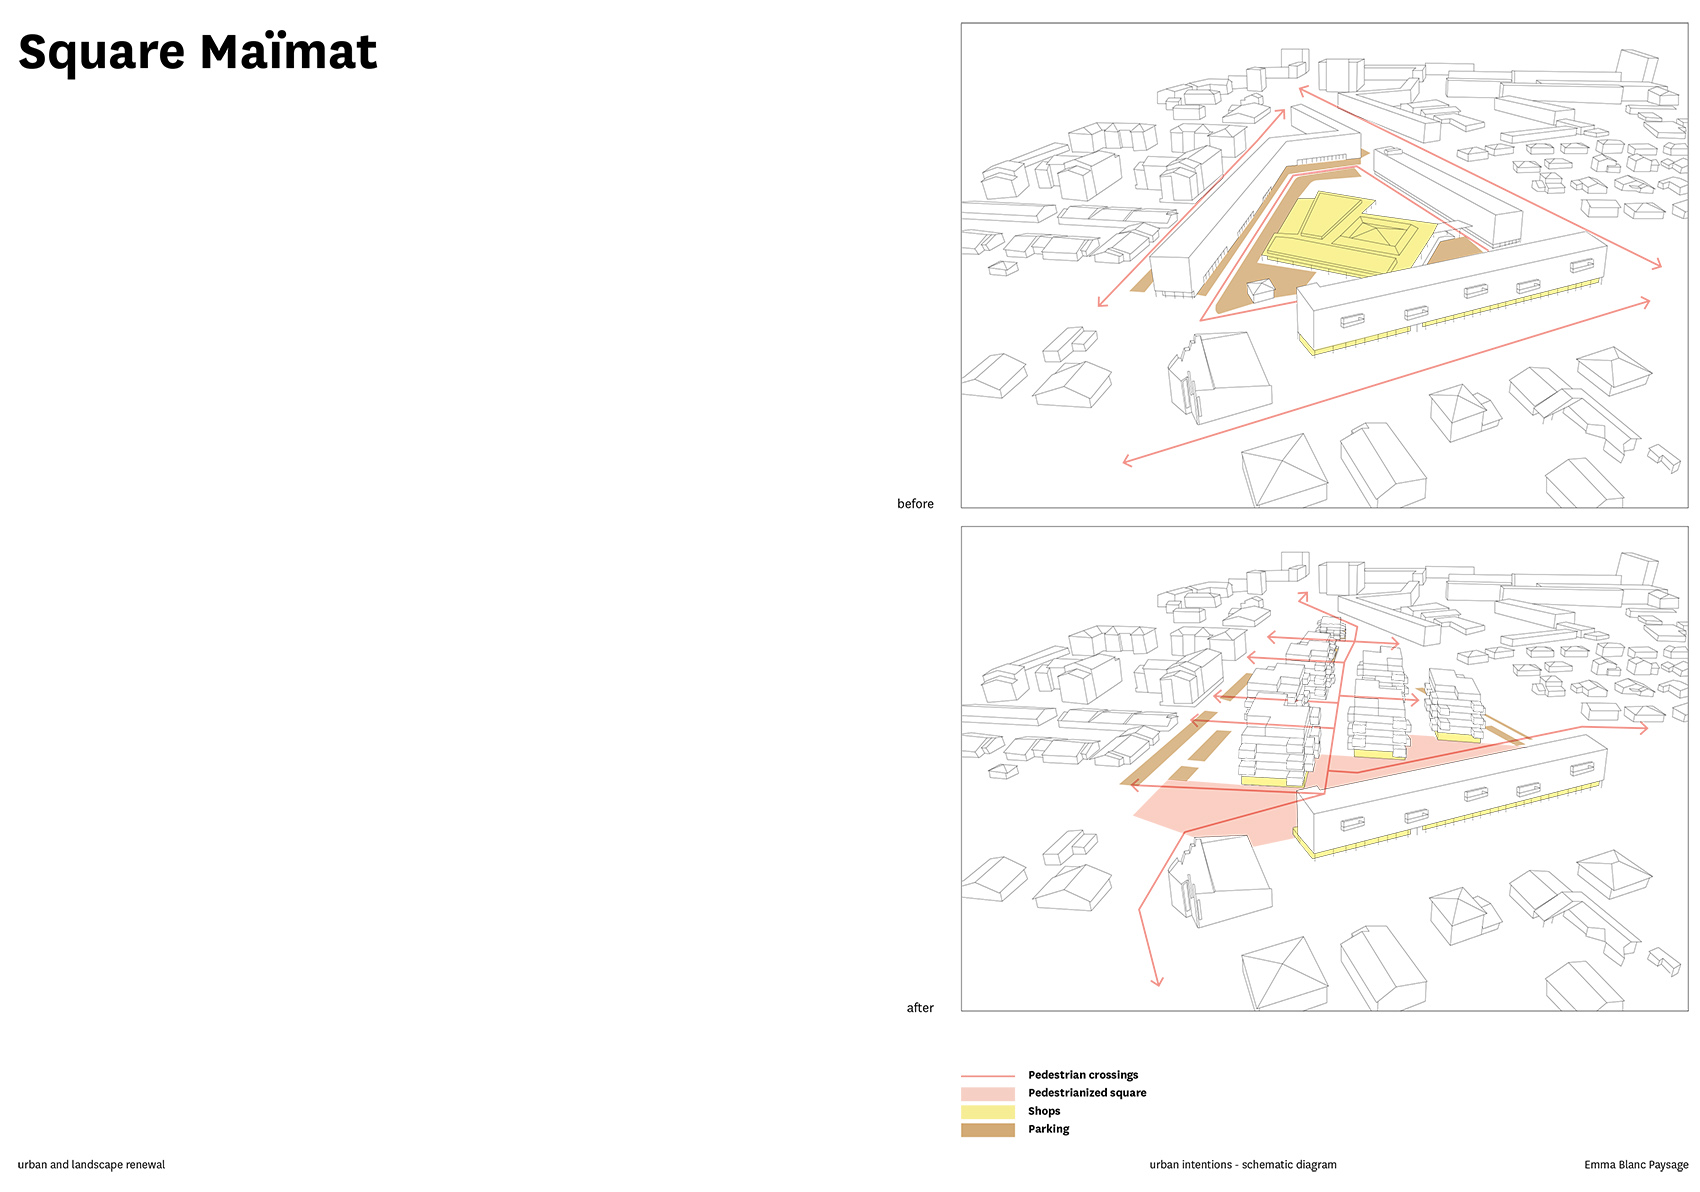Click the red pedestrian crossings legend line

(988, 1076)
